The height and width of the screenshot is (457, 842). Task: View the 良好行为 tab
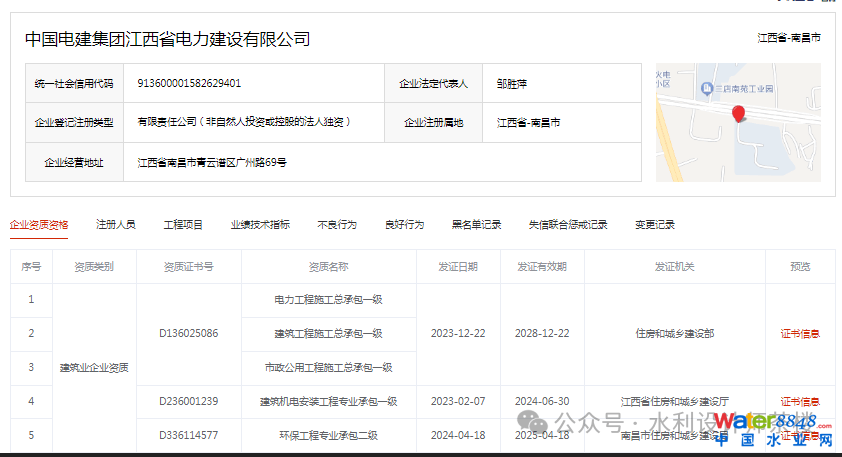pyautogui.click(x=404, y=225)
